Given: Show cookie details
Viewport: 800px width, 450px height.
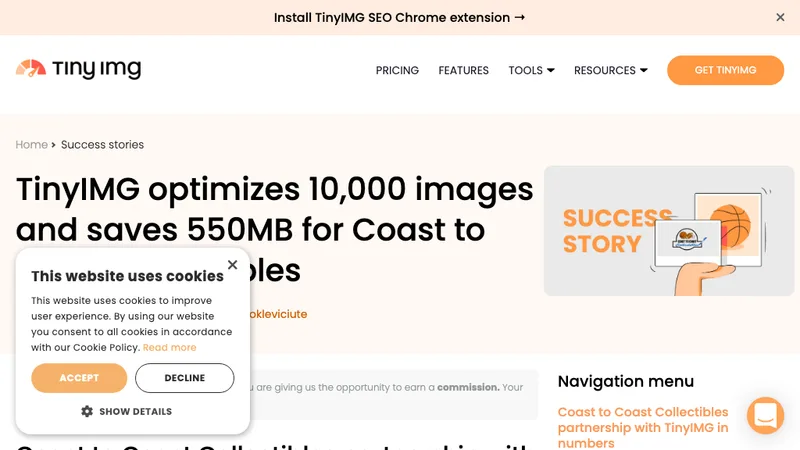Looking at the screenshot, I should (127, 411).
